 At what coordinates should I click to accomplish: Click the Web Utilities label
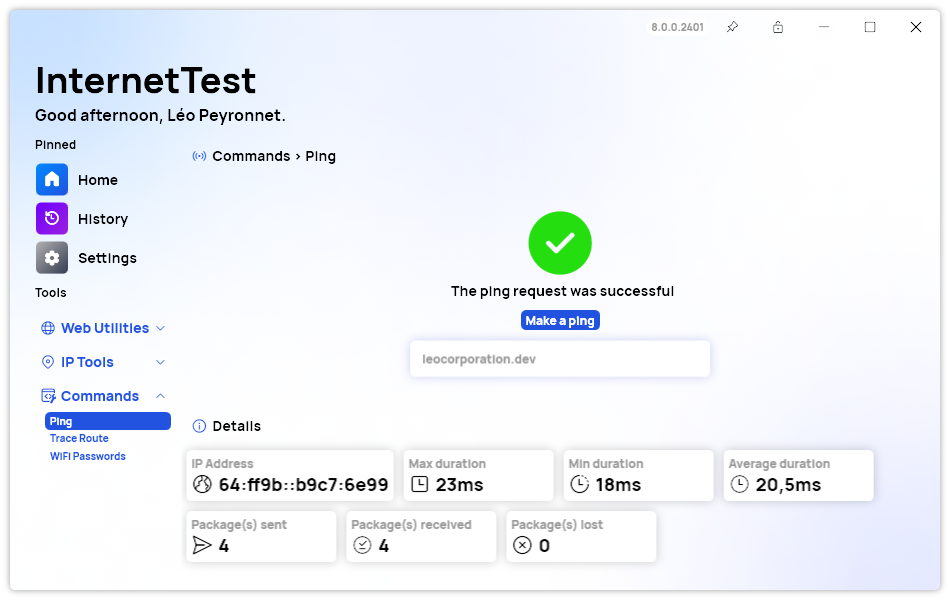pos(105,328)
